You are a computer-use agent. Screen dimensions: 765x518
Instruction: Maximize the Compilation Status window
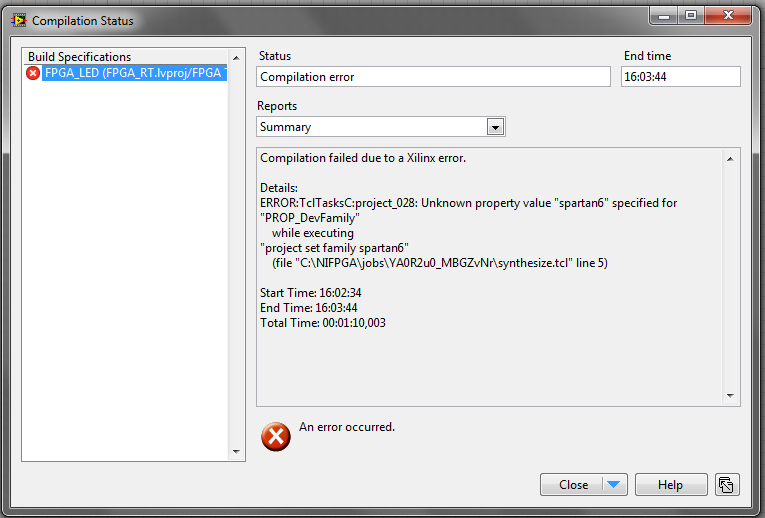pos(690,15)
